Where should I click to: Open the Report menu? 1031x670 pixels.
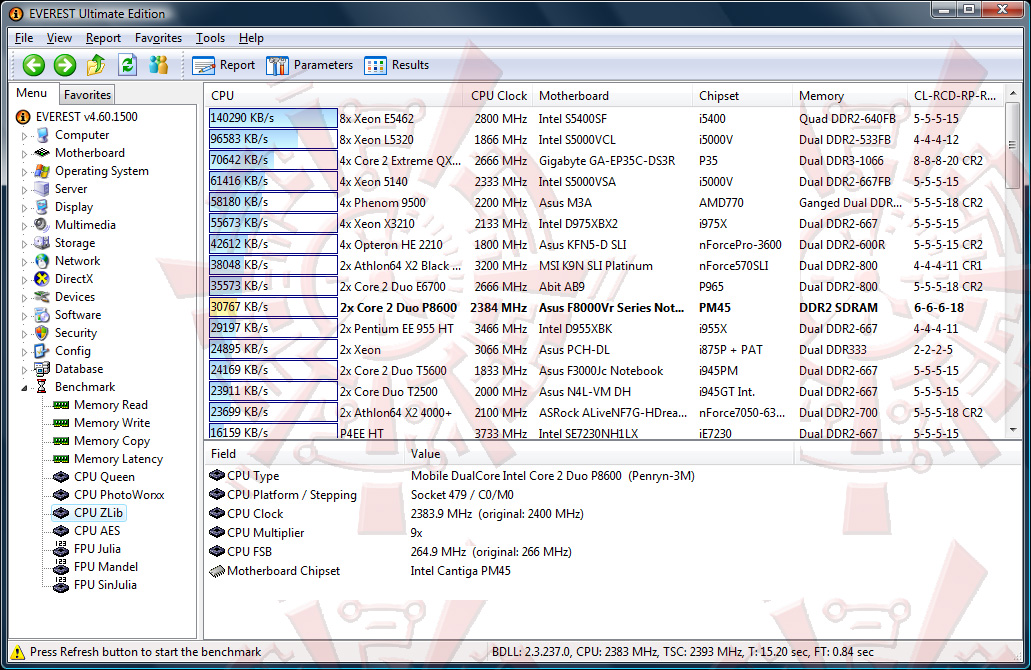tap(103, 38)
